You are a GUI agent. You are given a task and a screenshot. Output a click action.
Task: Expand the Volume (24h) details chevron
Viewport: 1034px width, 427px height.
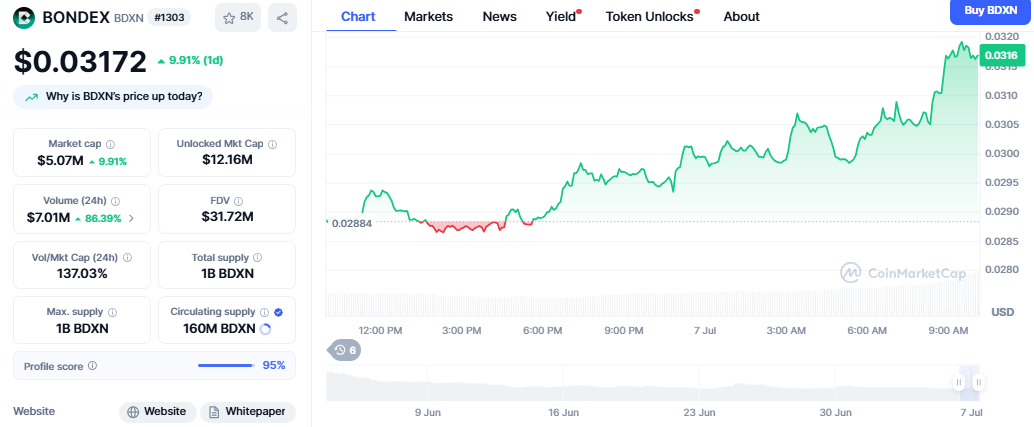click(131, 218)
